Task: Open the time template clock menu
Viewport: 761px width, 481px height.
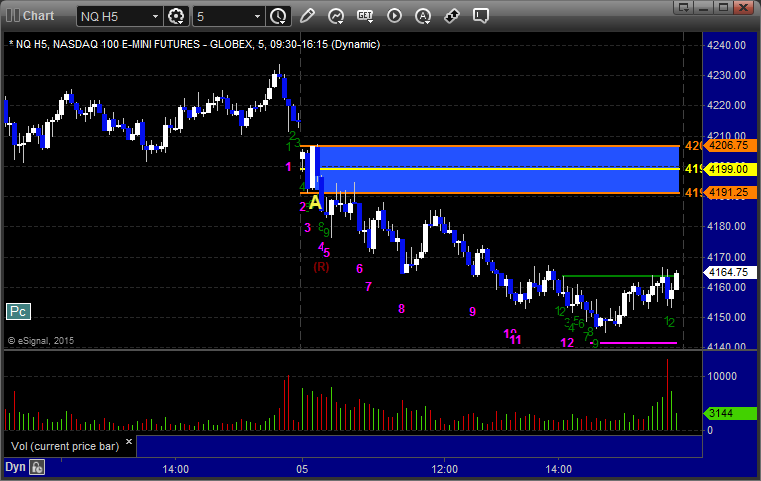Action: click(x=279, y=16)
